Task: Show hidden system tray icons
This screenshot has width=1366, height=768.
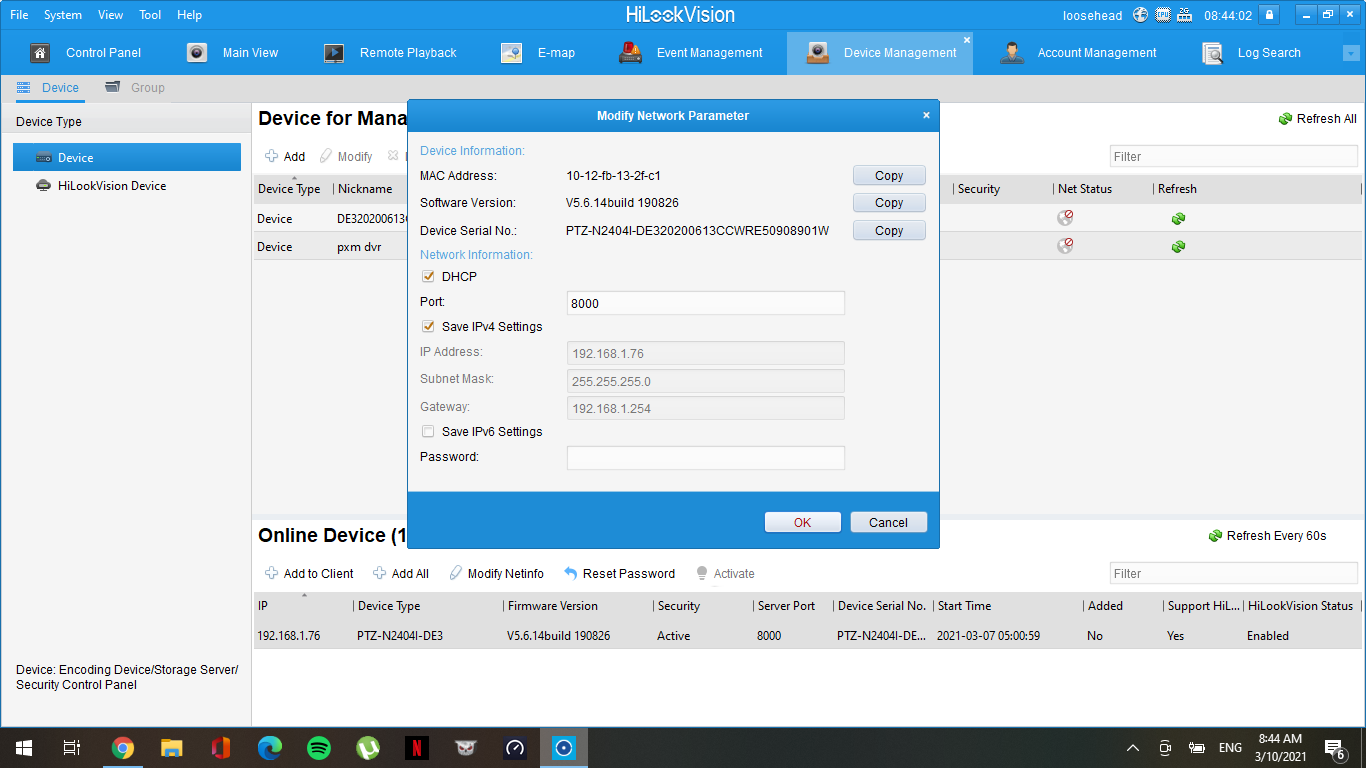Action: pos(1132,748)
